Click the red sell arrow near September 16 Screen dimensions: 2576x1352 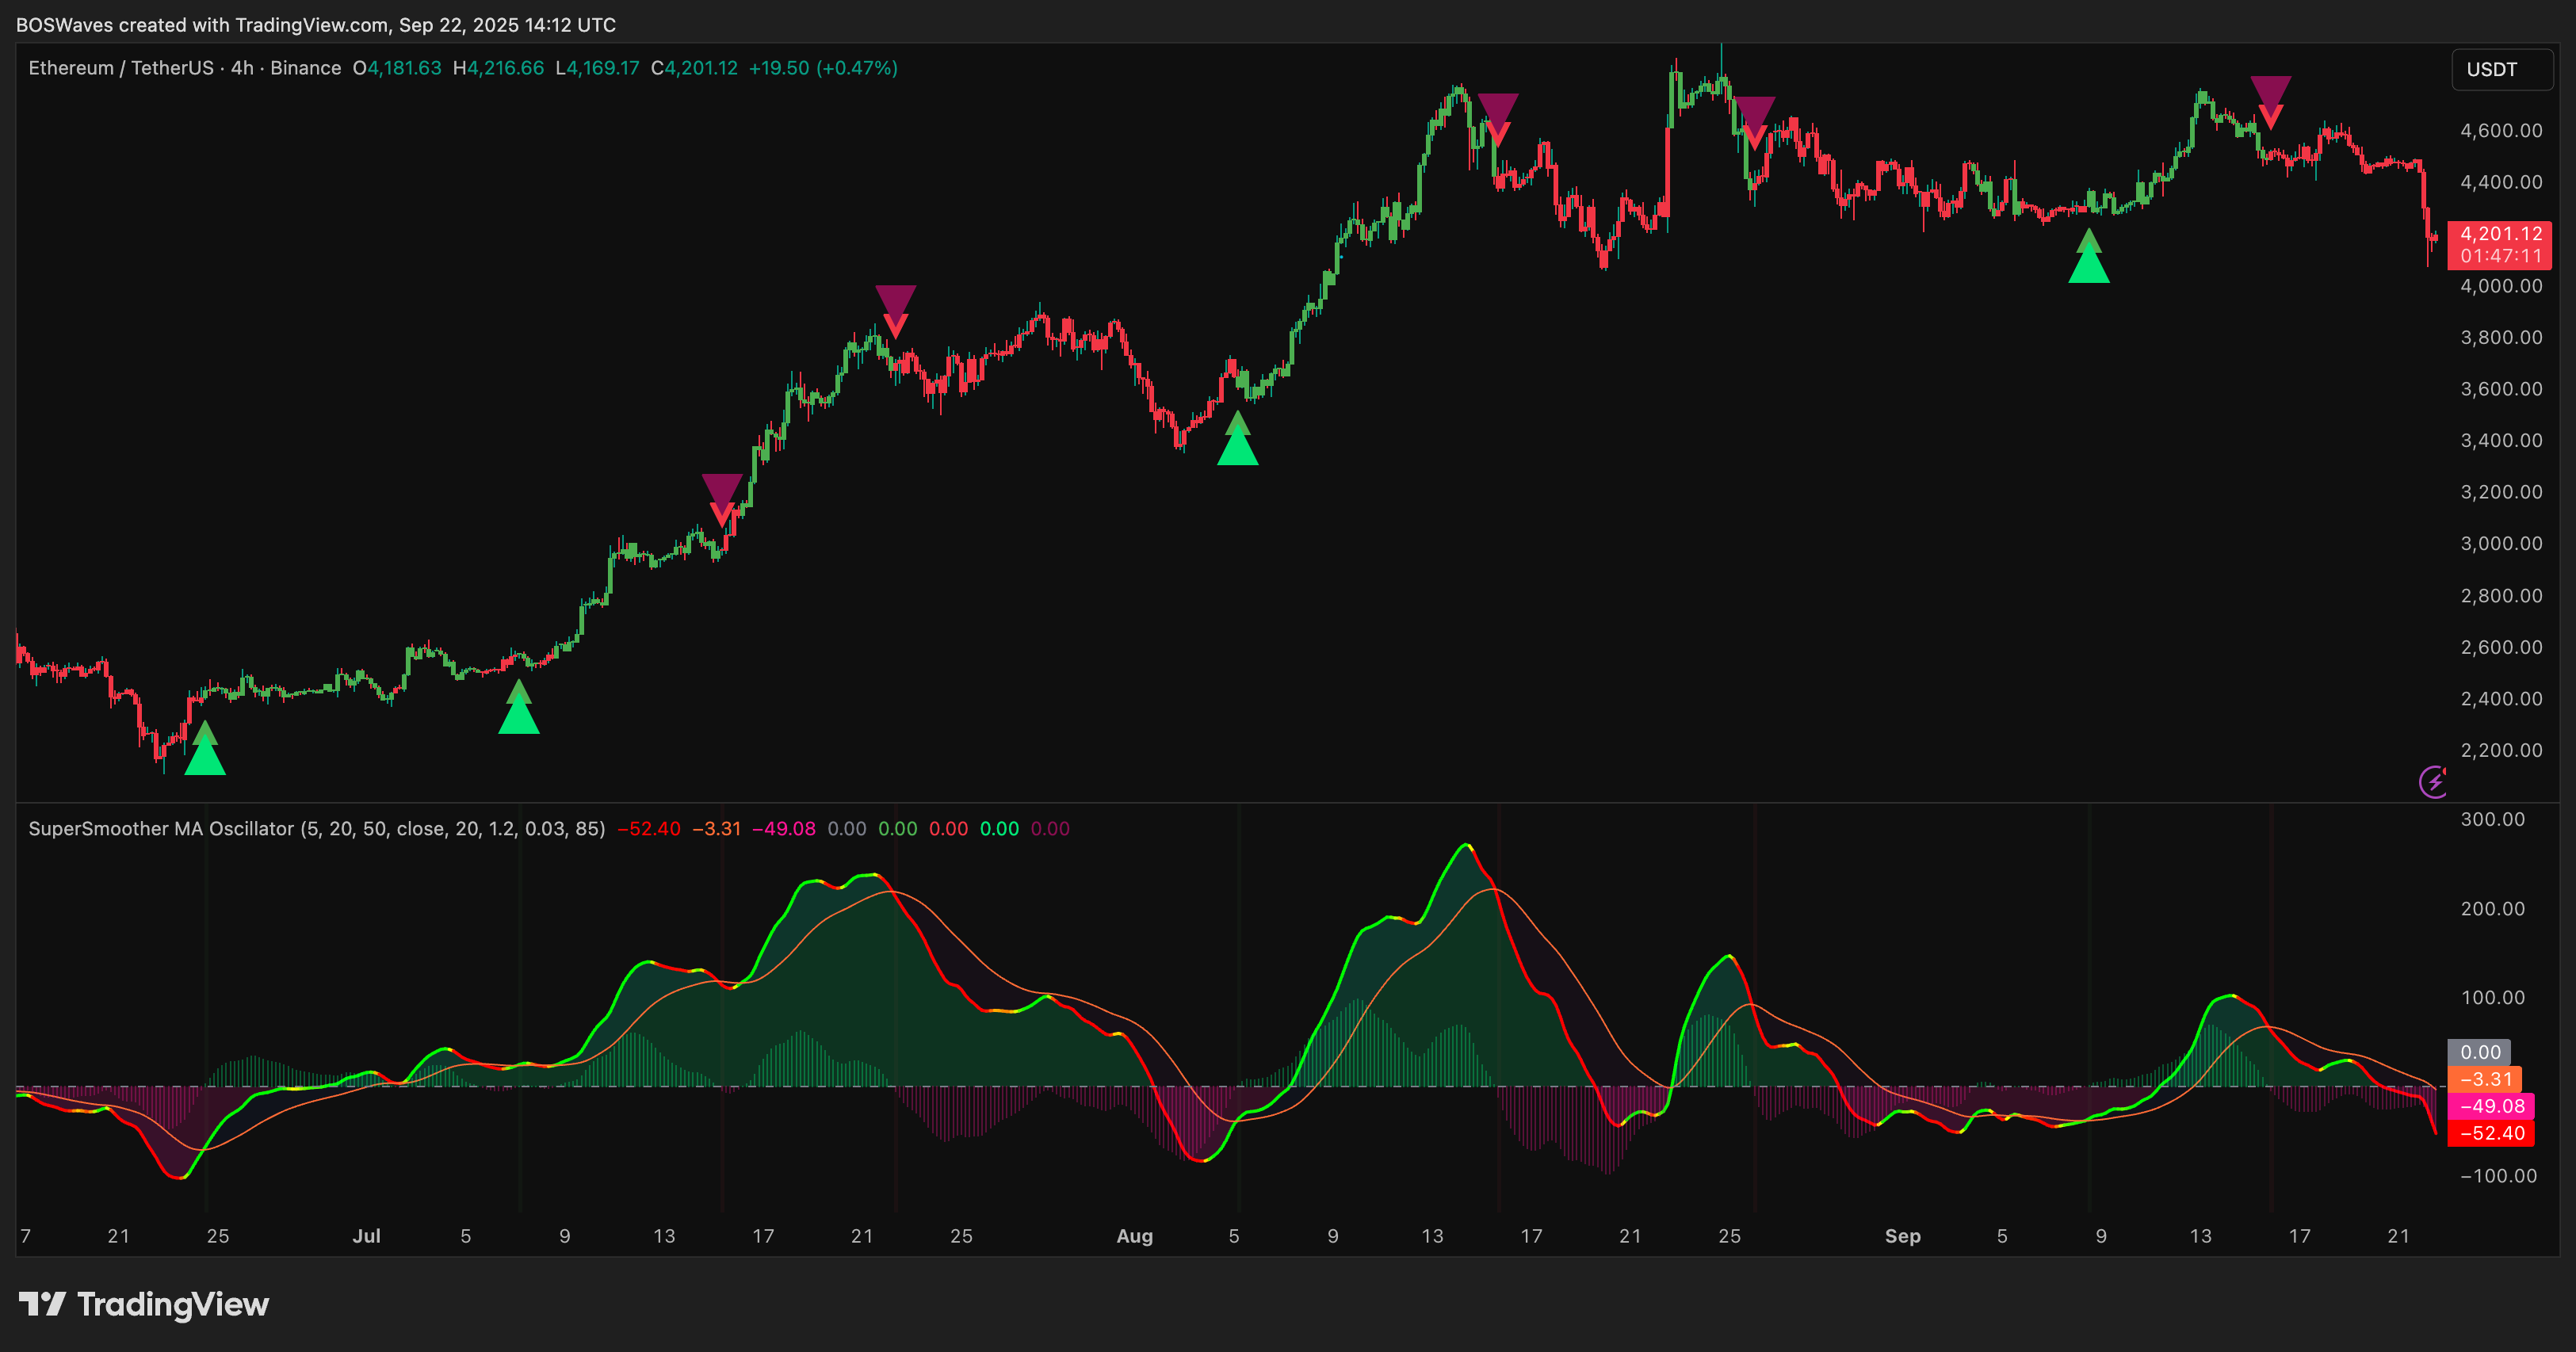tap(2271, 102)
